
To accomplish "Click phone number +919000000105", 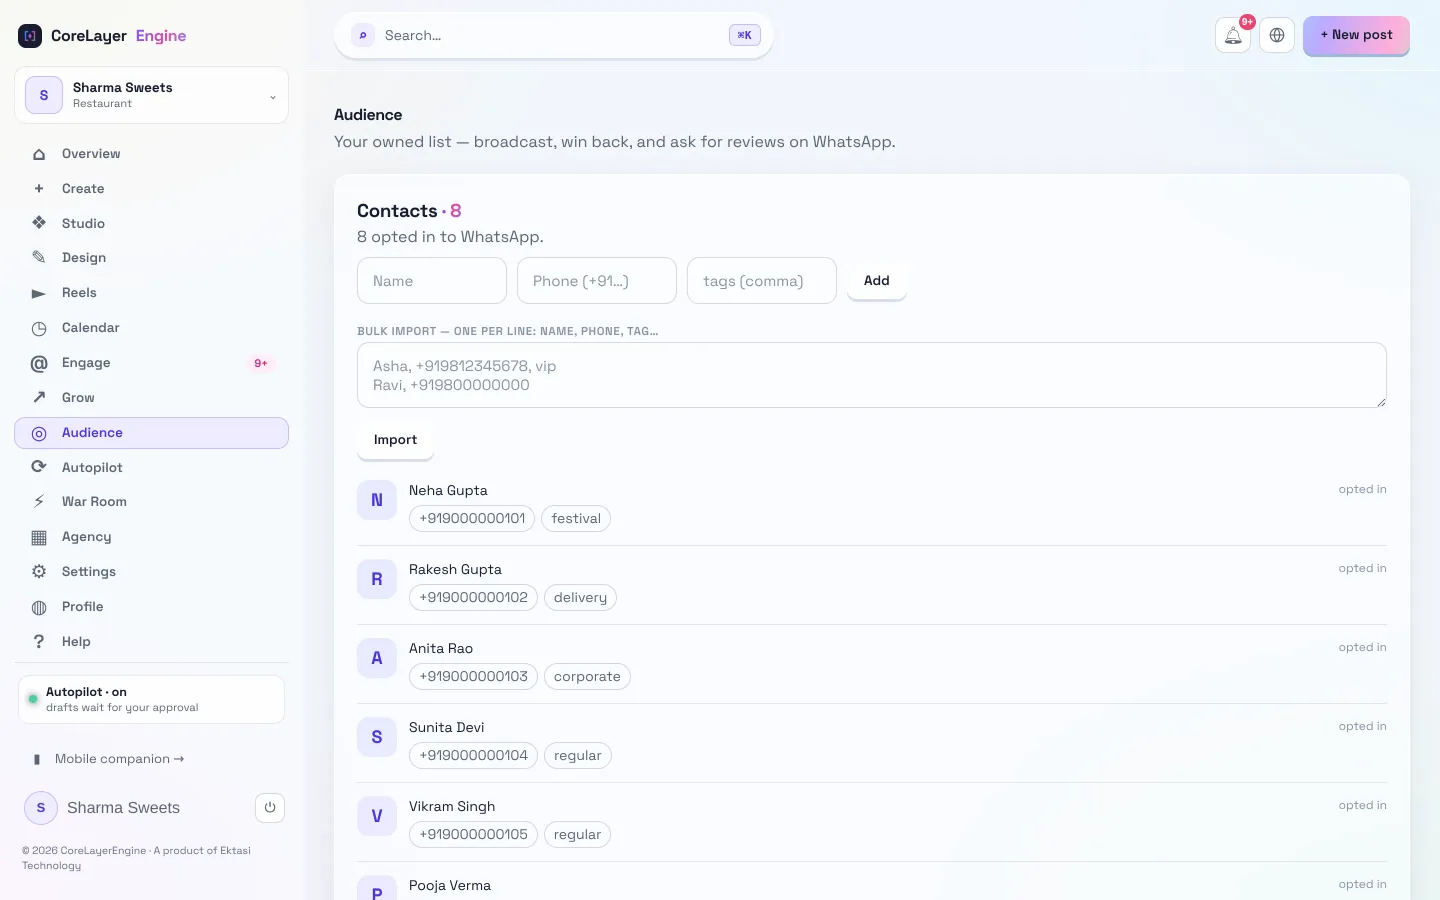I will point(474,835).
